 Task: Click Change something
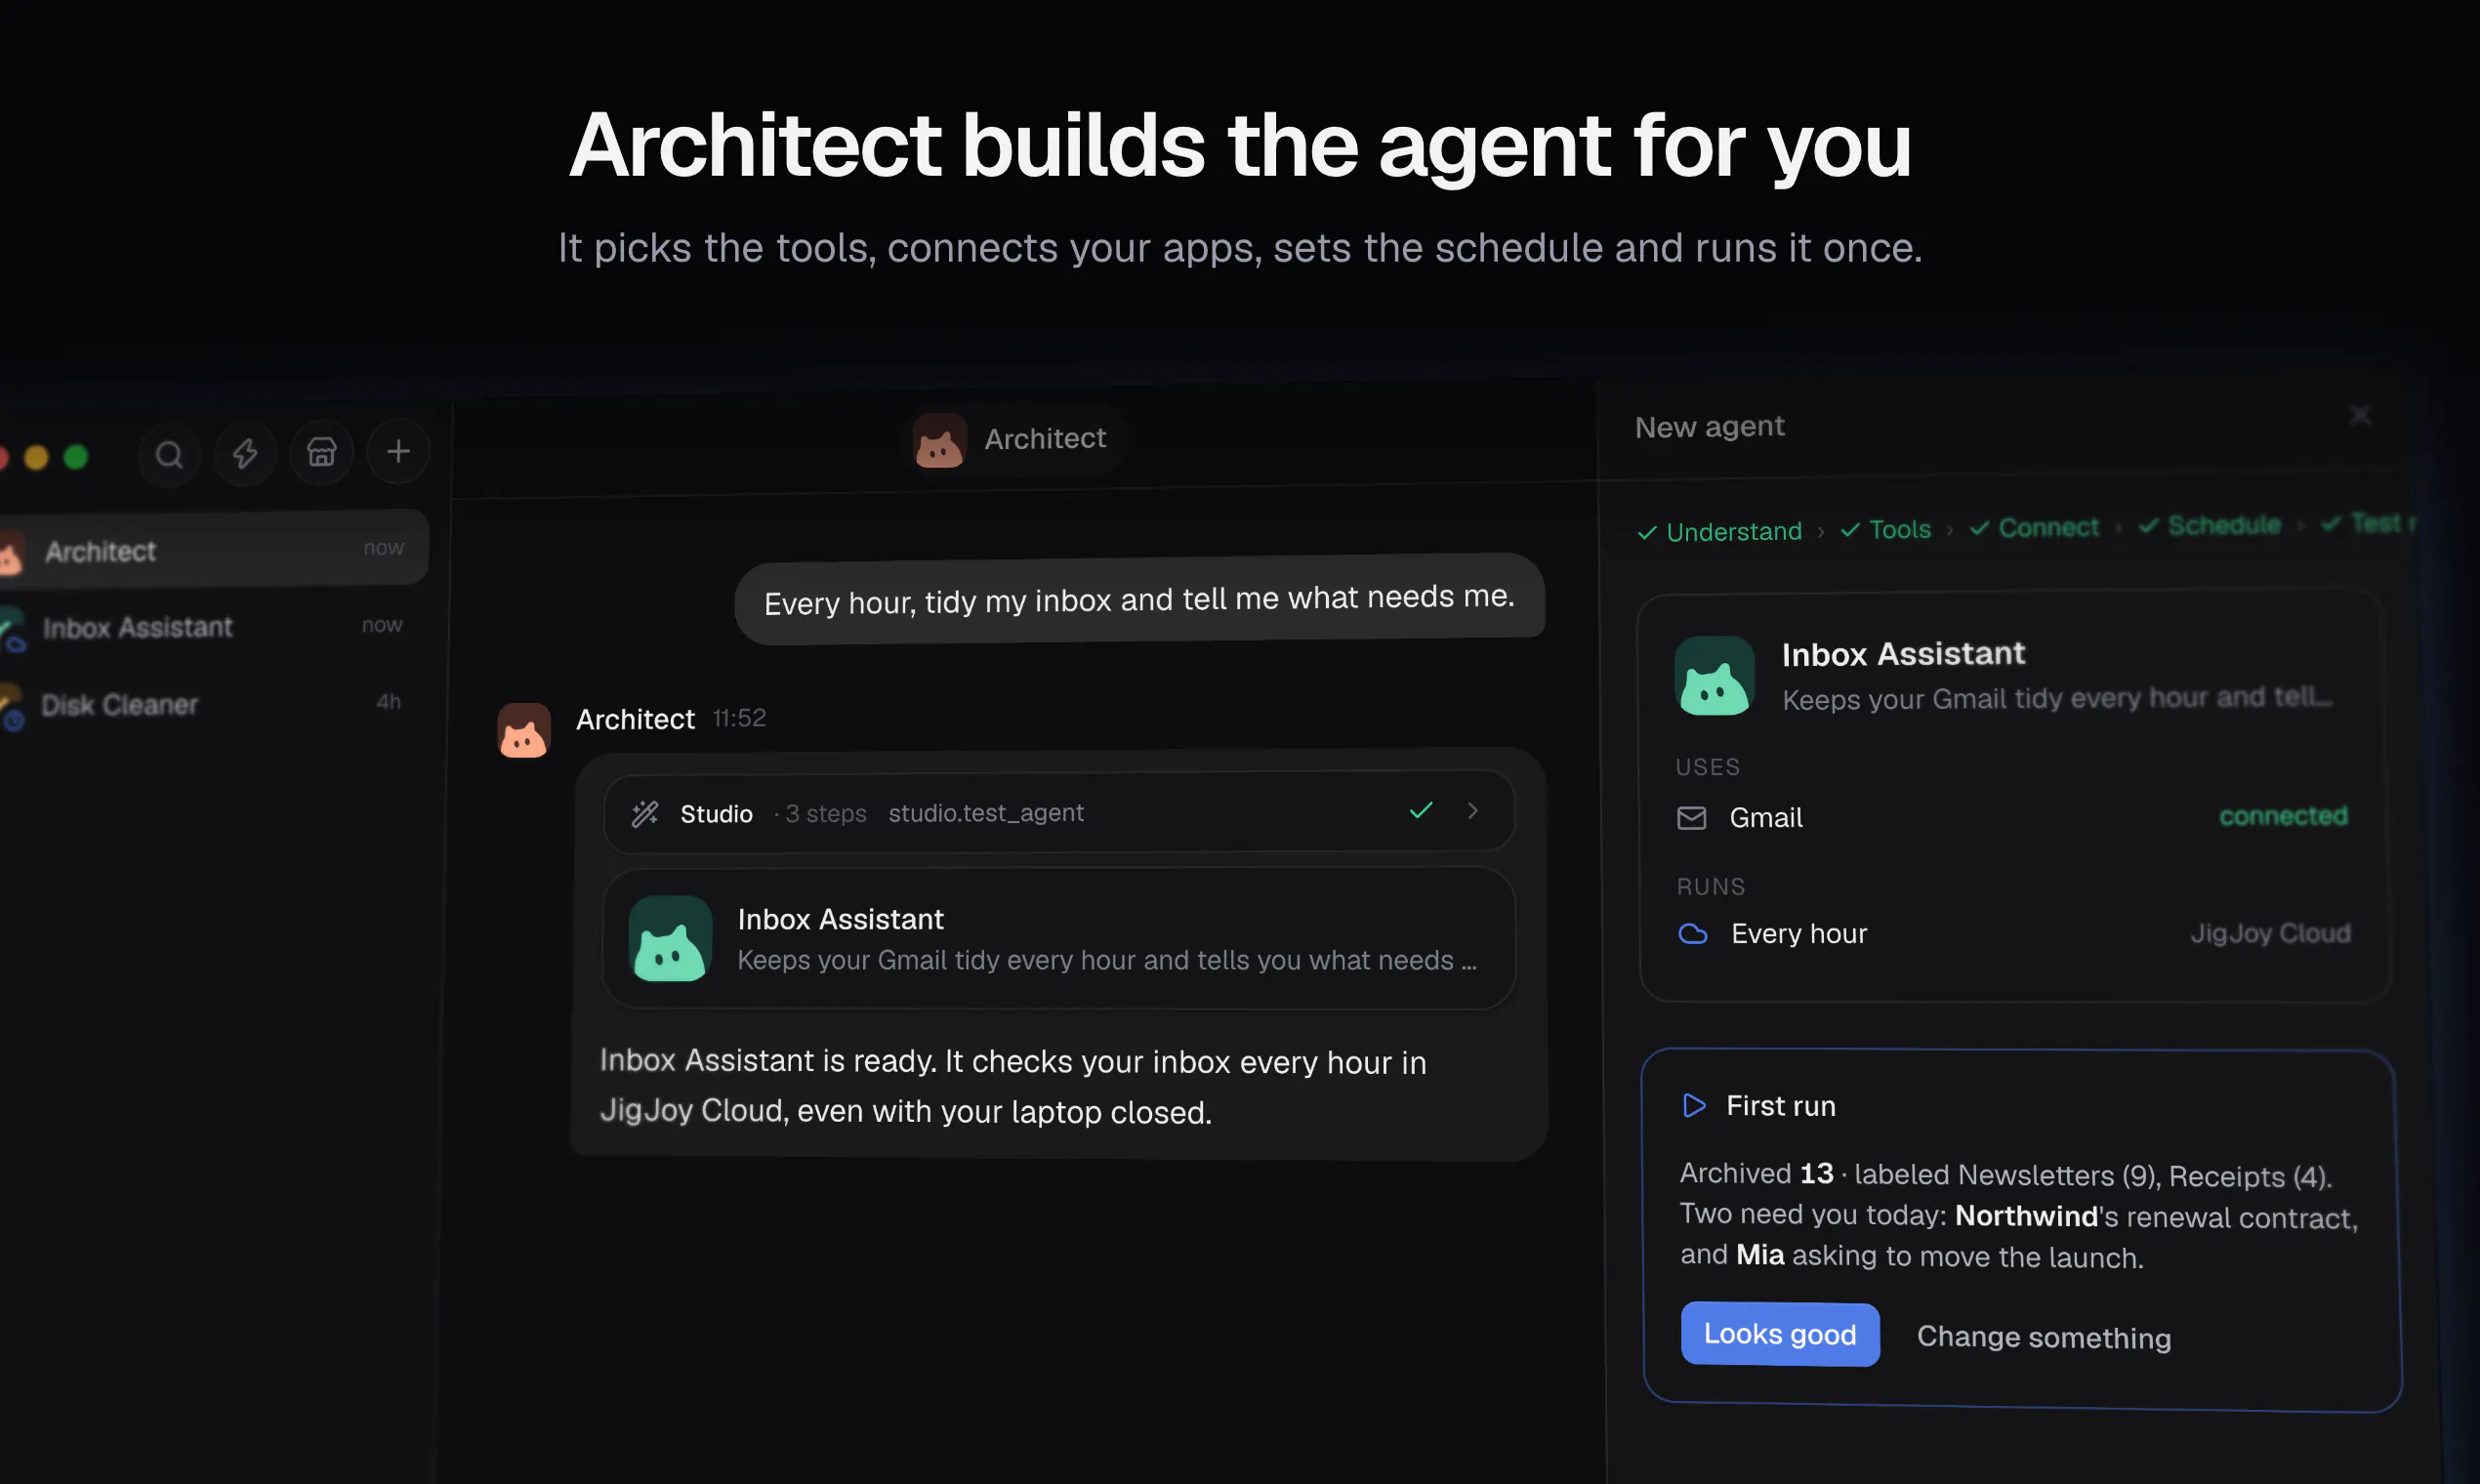2044,1338
